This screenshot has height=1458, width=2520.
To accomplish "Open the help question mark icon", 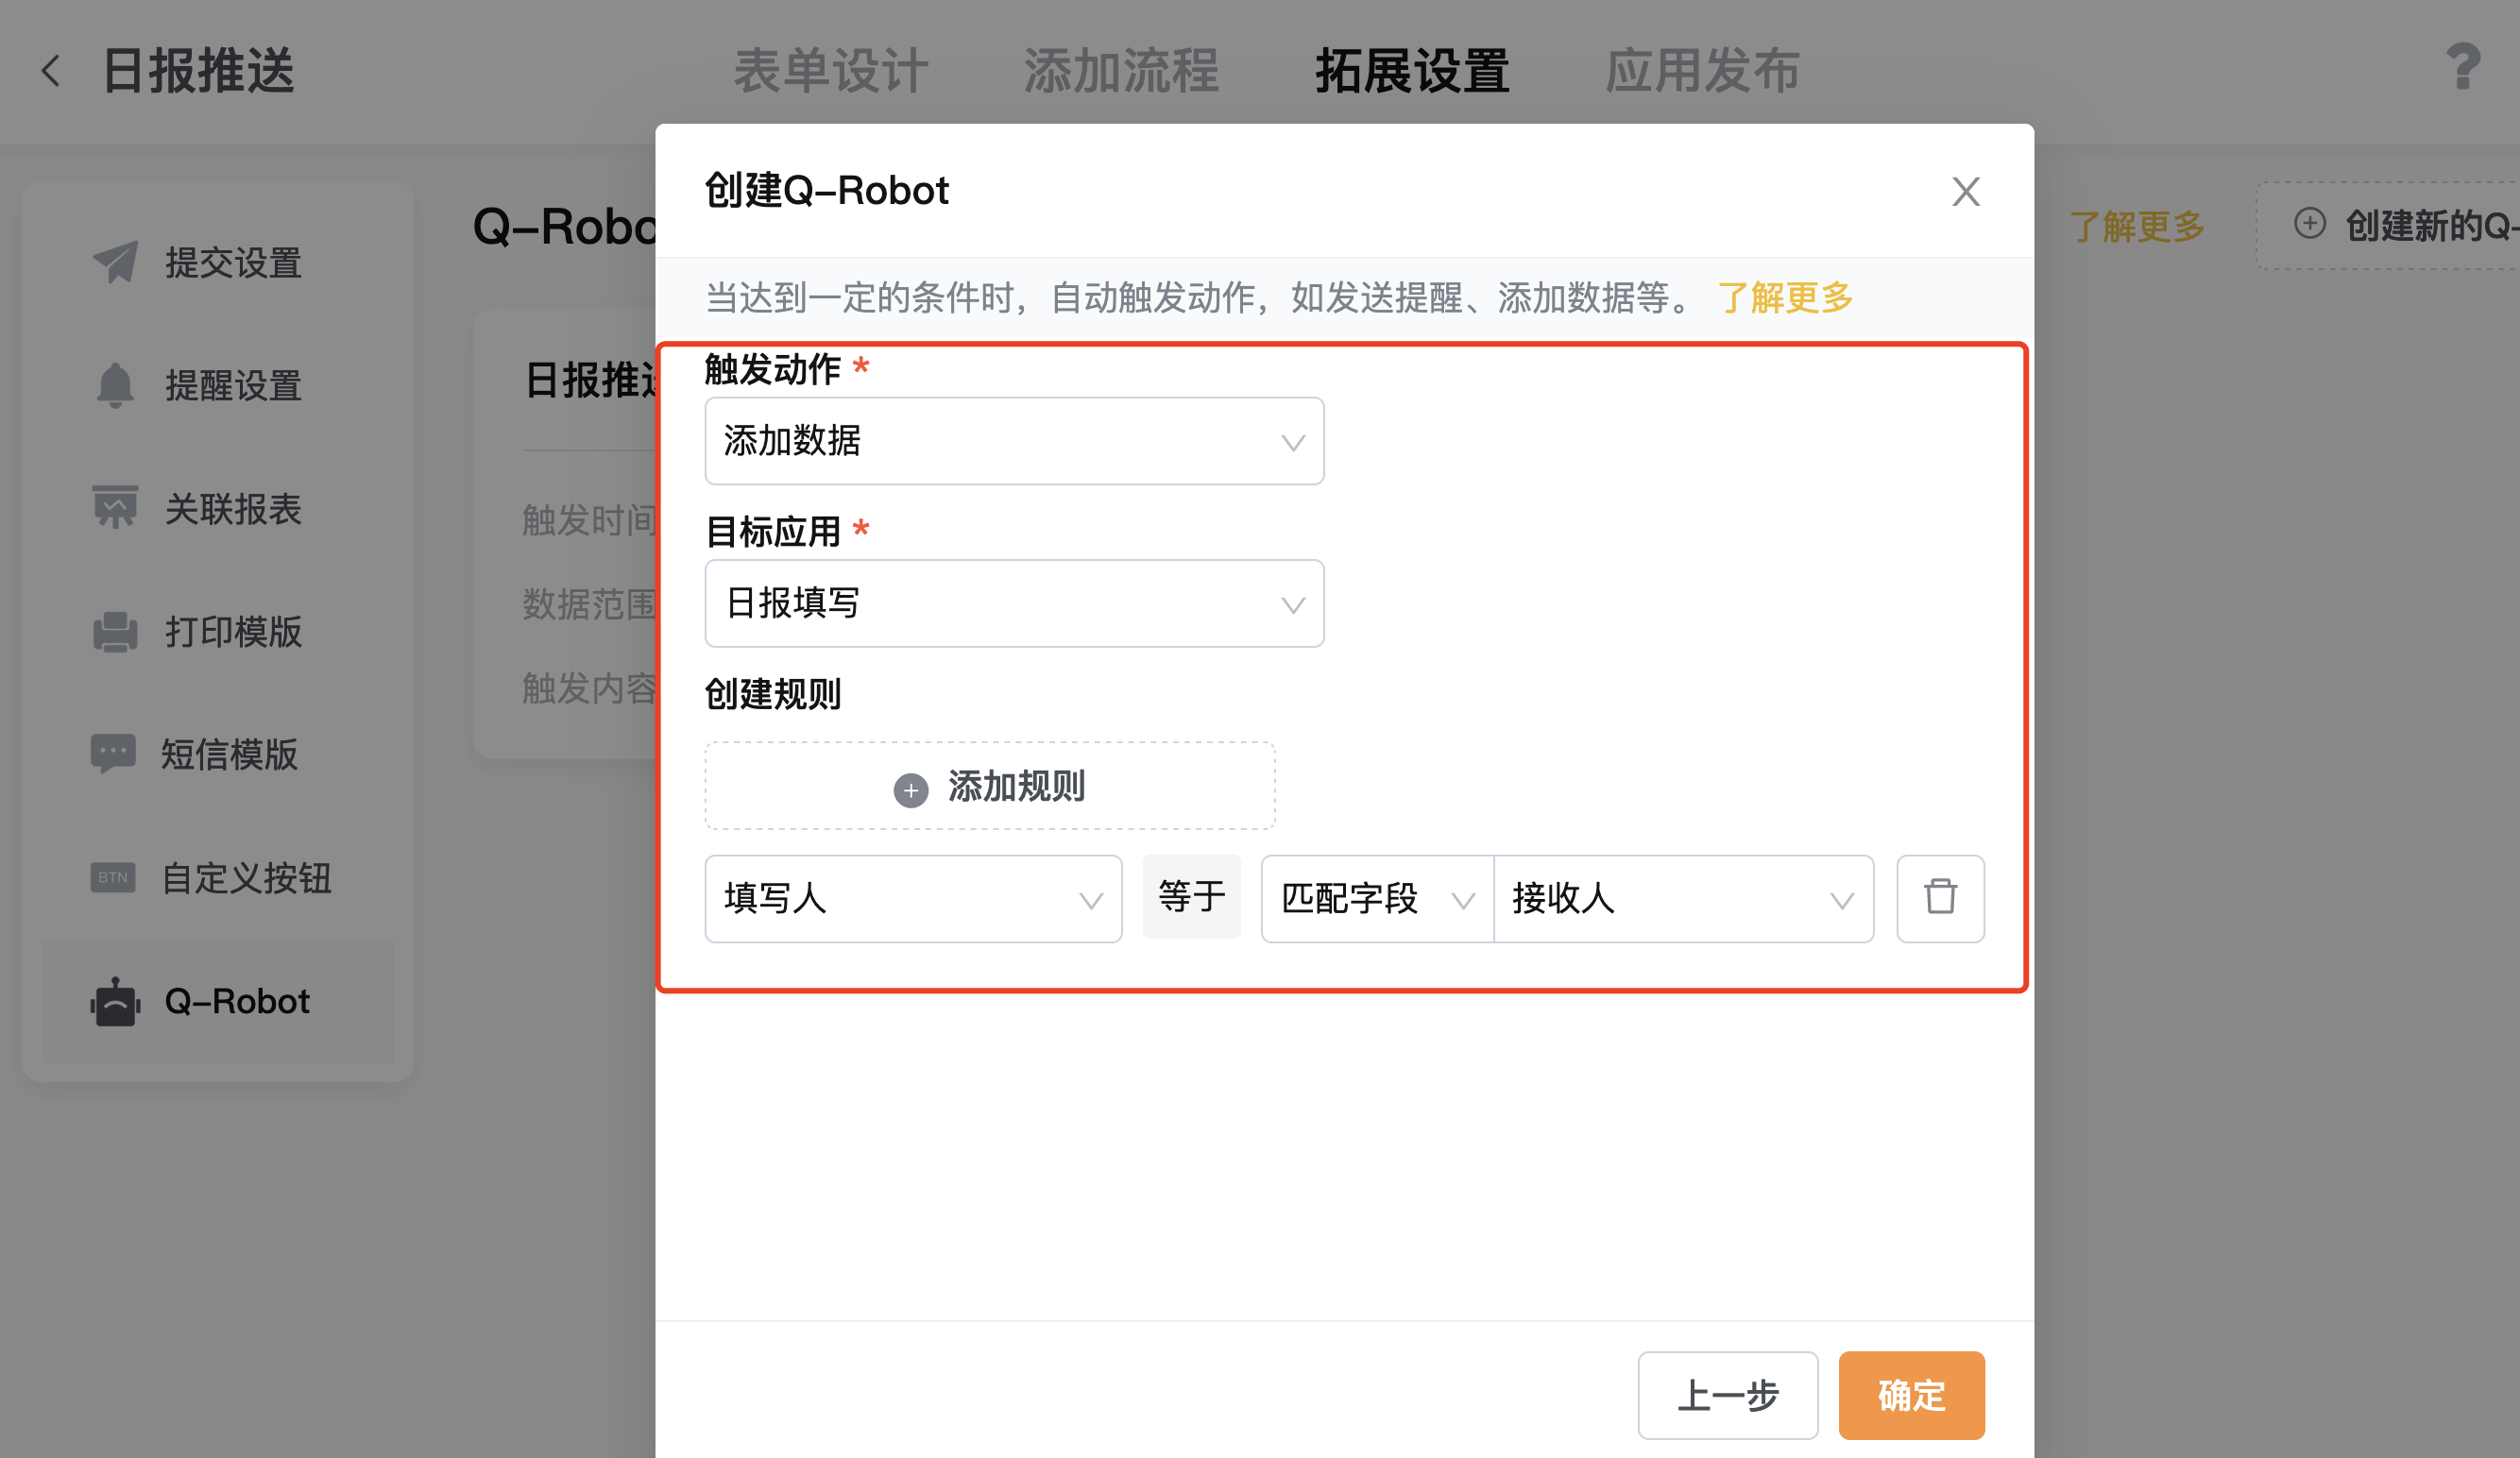I will click(2462, 67).
